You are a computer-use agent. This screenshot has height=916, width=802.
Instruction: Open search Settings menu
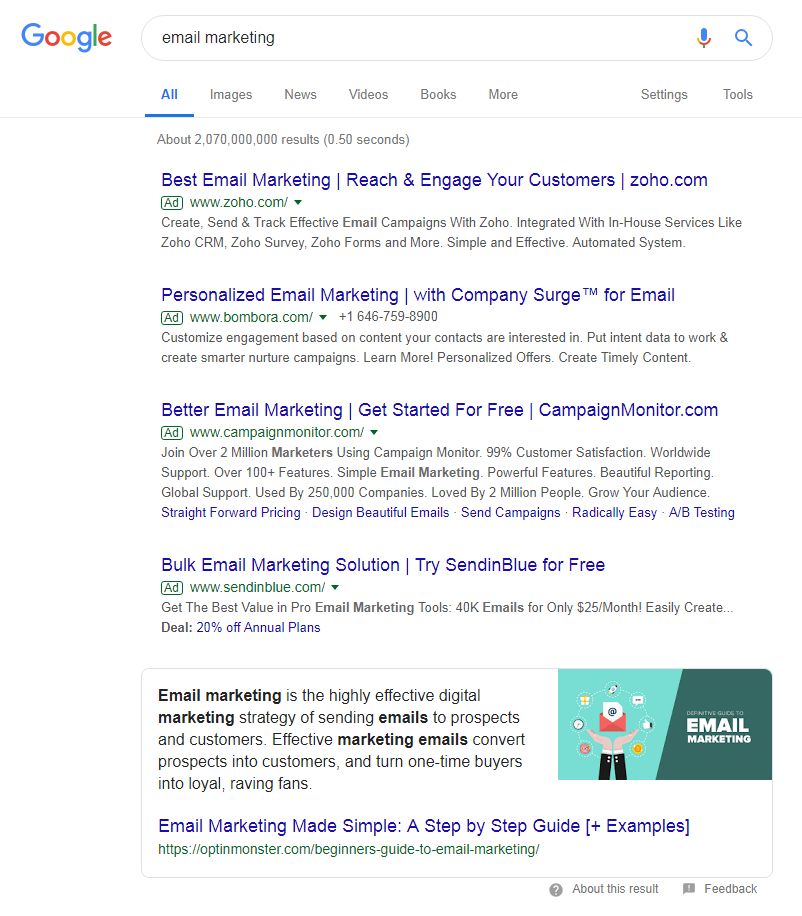click(x=664, y=95)
